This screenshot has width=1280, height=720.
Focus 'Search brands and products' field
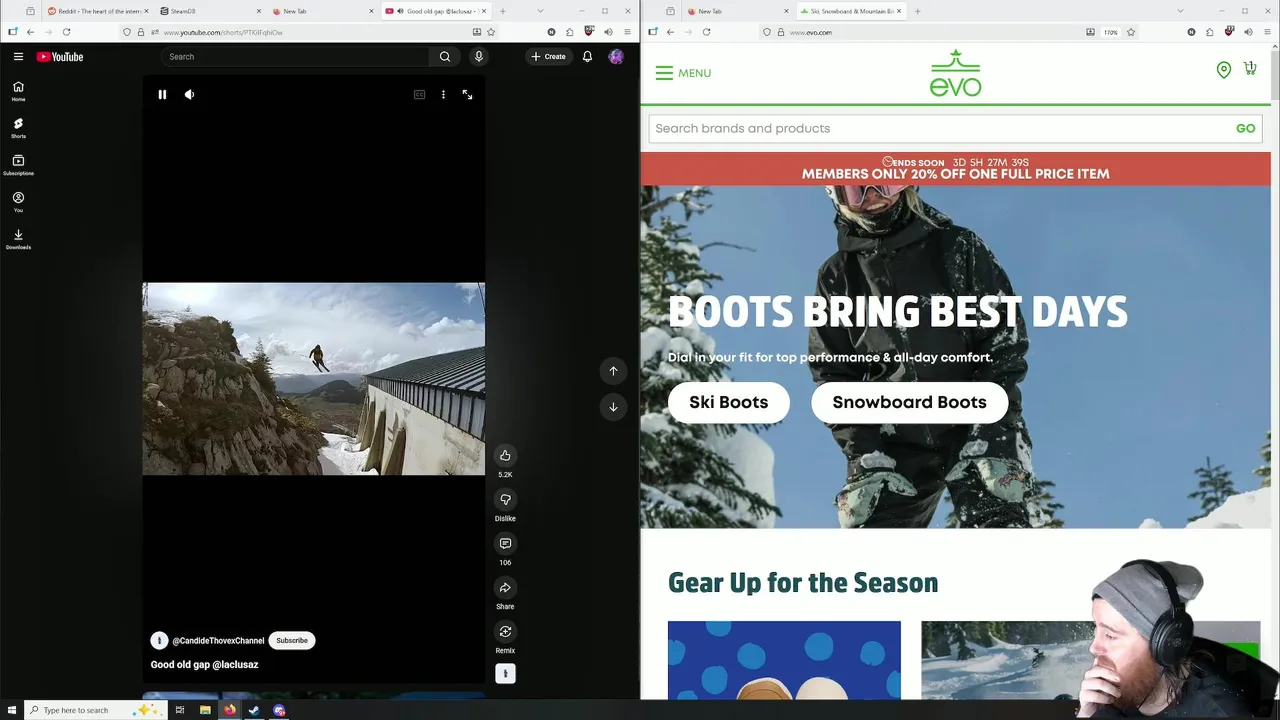[940, 128]
